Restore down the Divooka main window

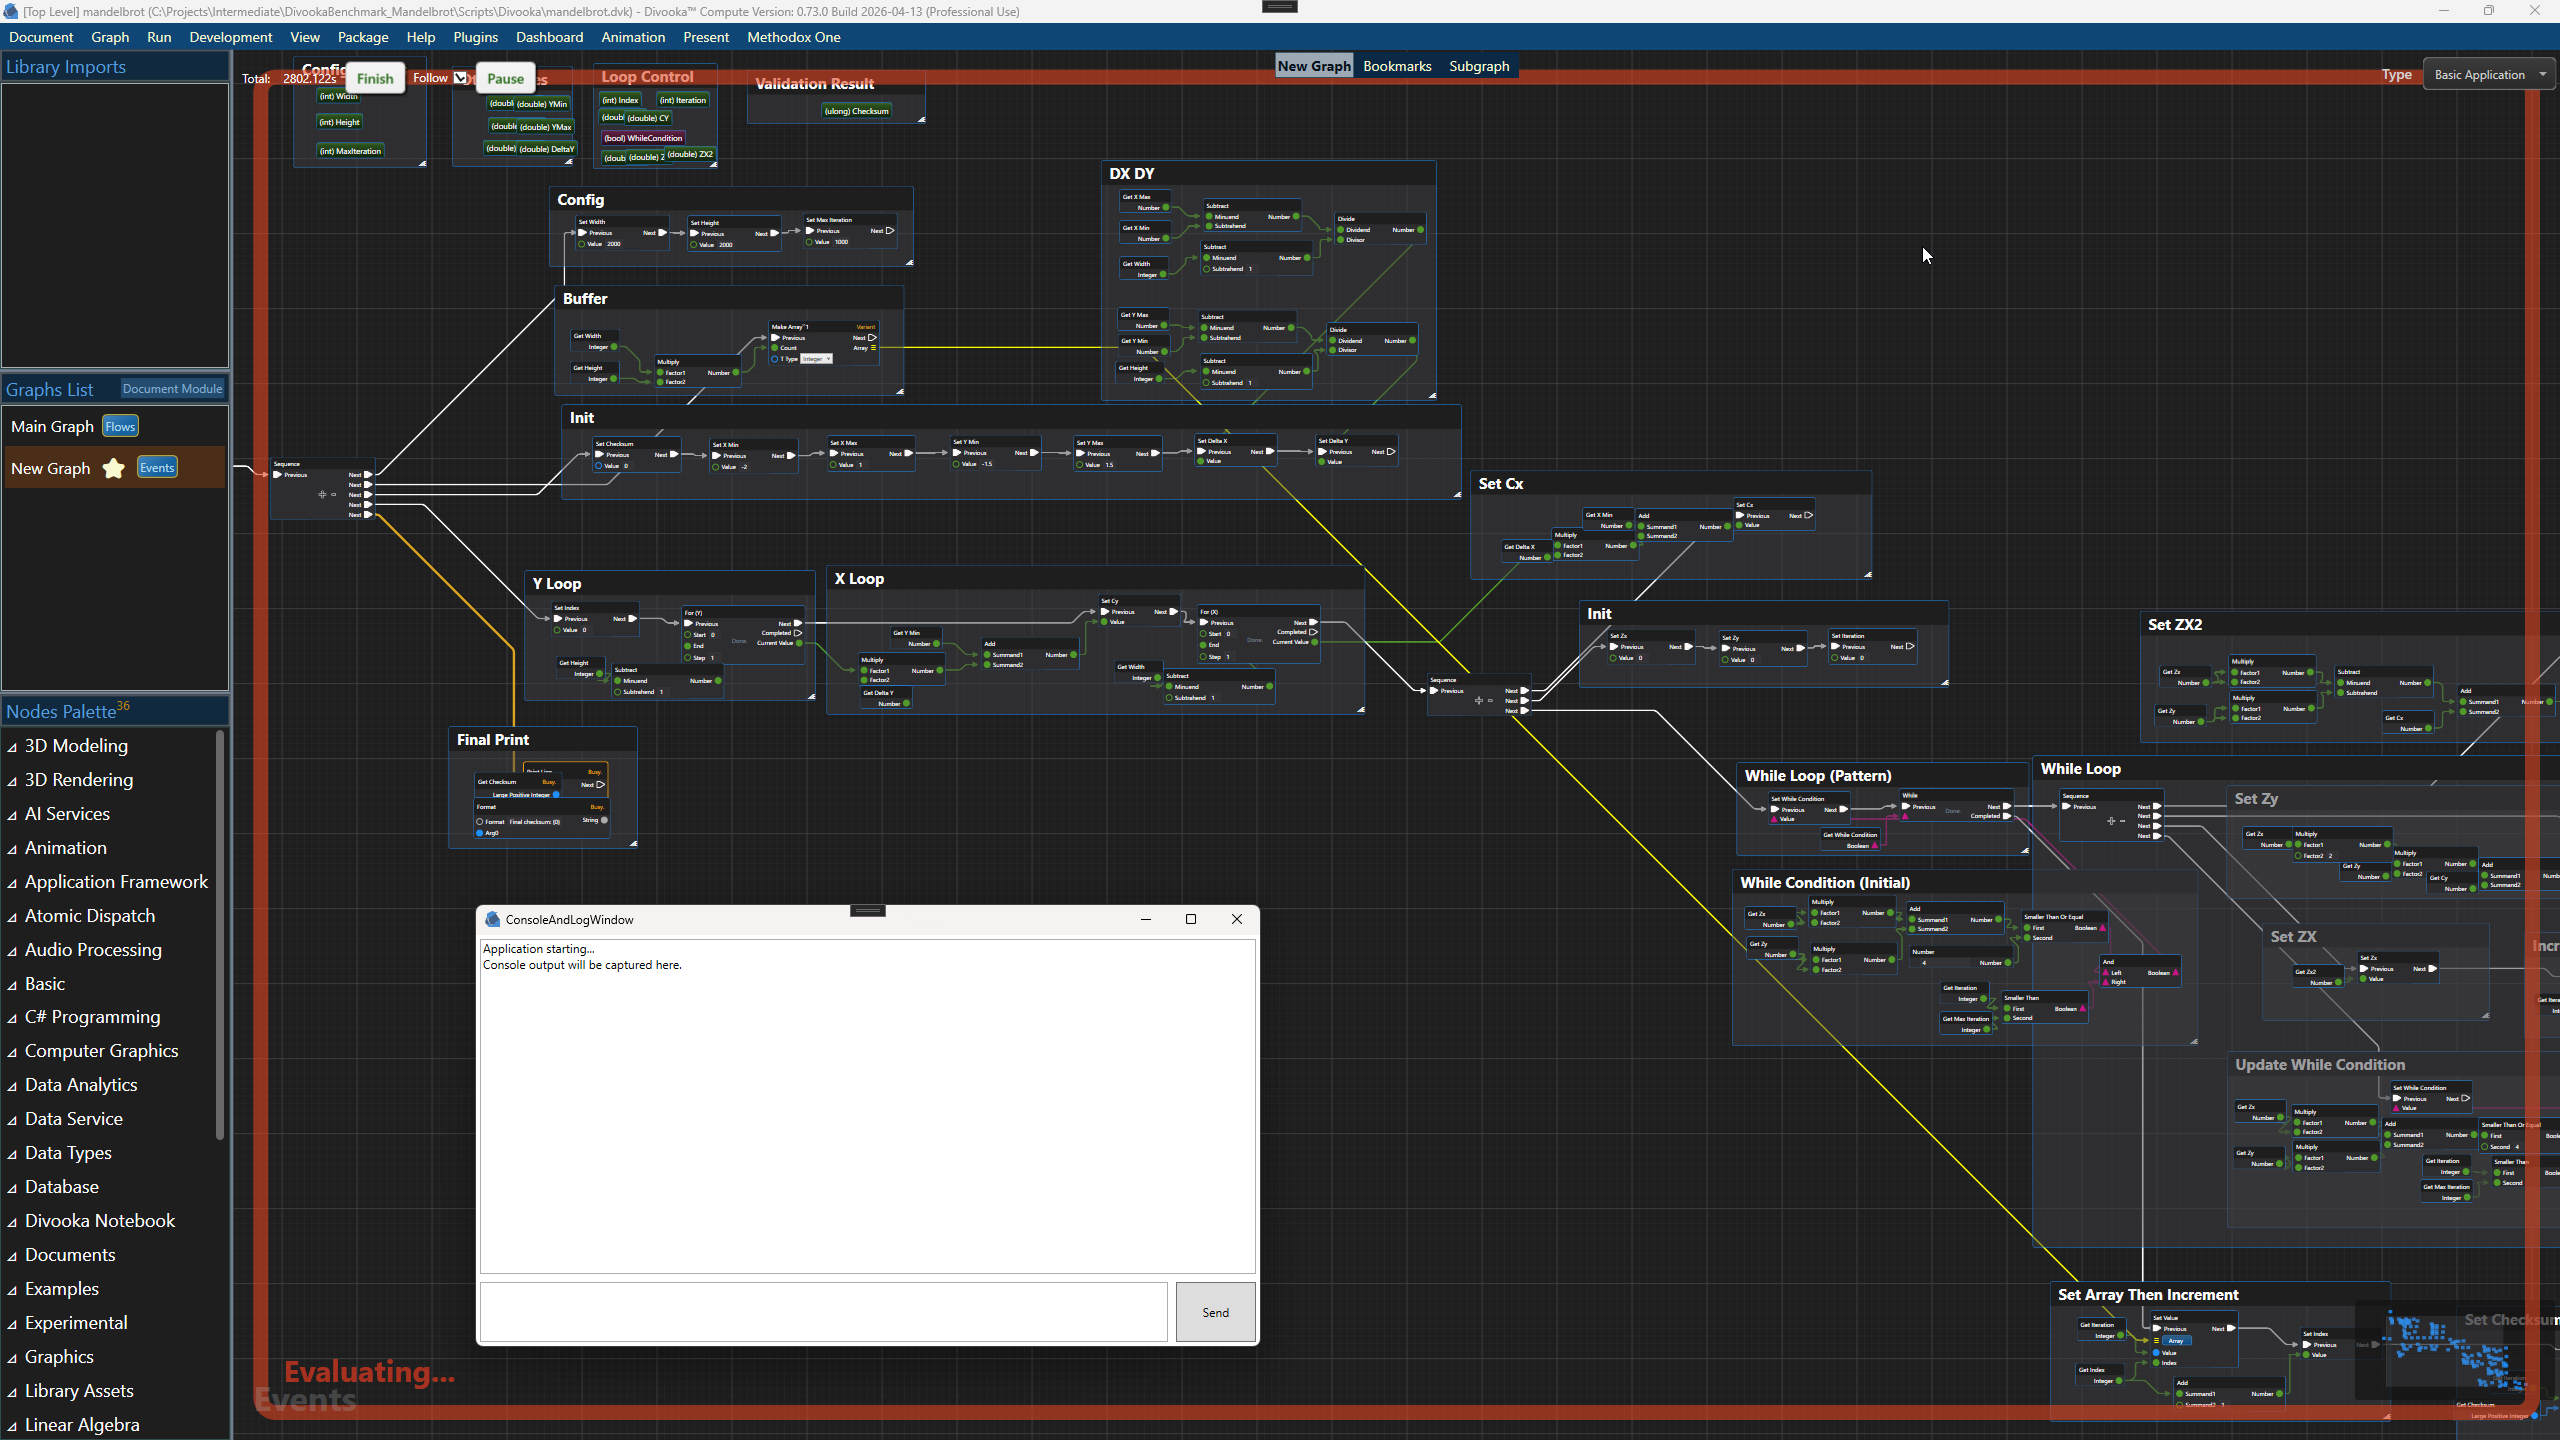pyautogui.click(x=2489, y=11)
